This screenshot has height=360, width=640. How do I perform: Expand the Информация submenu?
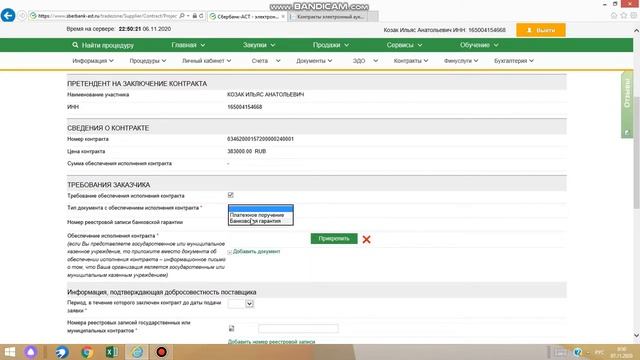pos(93,61)
